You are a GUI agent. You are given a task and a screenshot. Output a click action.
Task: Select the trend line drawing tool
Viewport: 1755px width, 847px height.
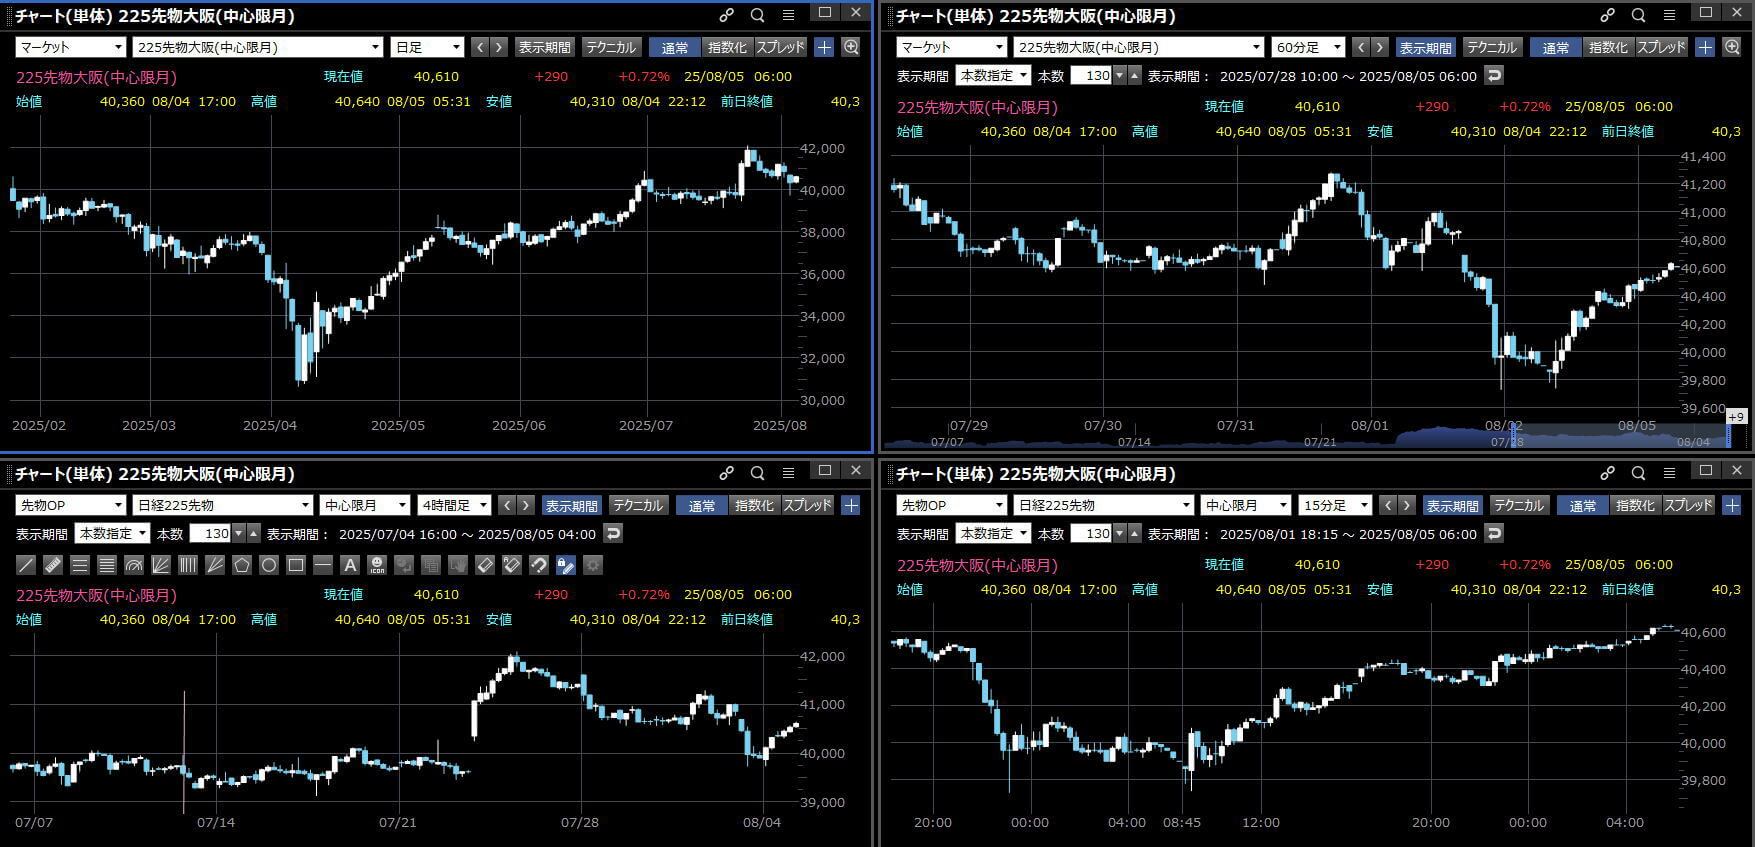point(27,565)
